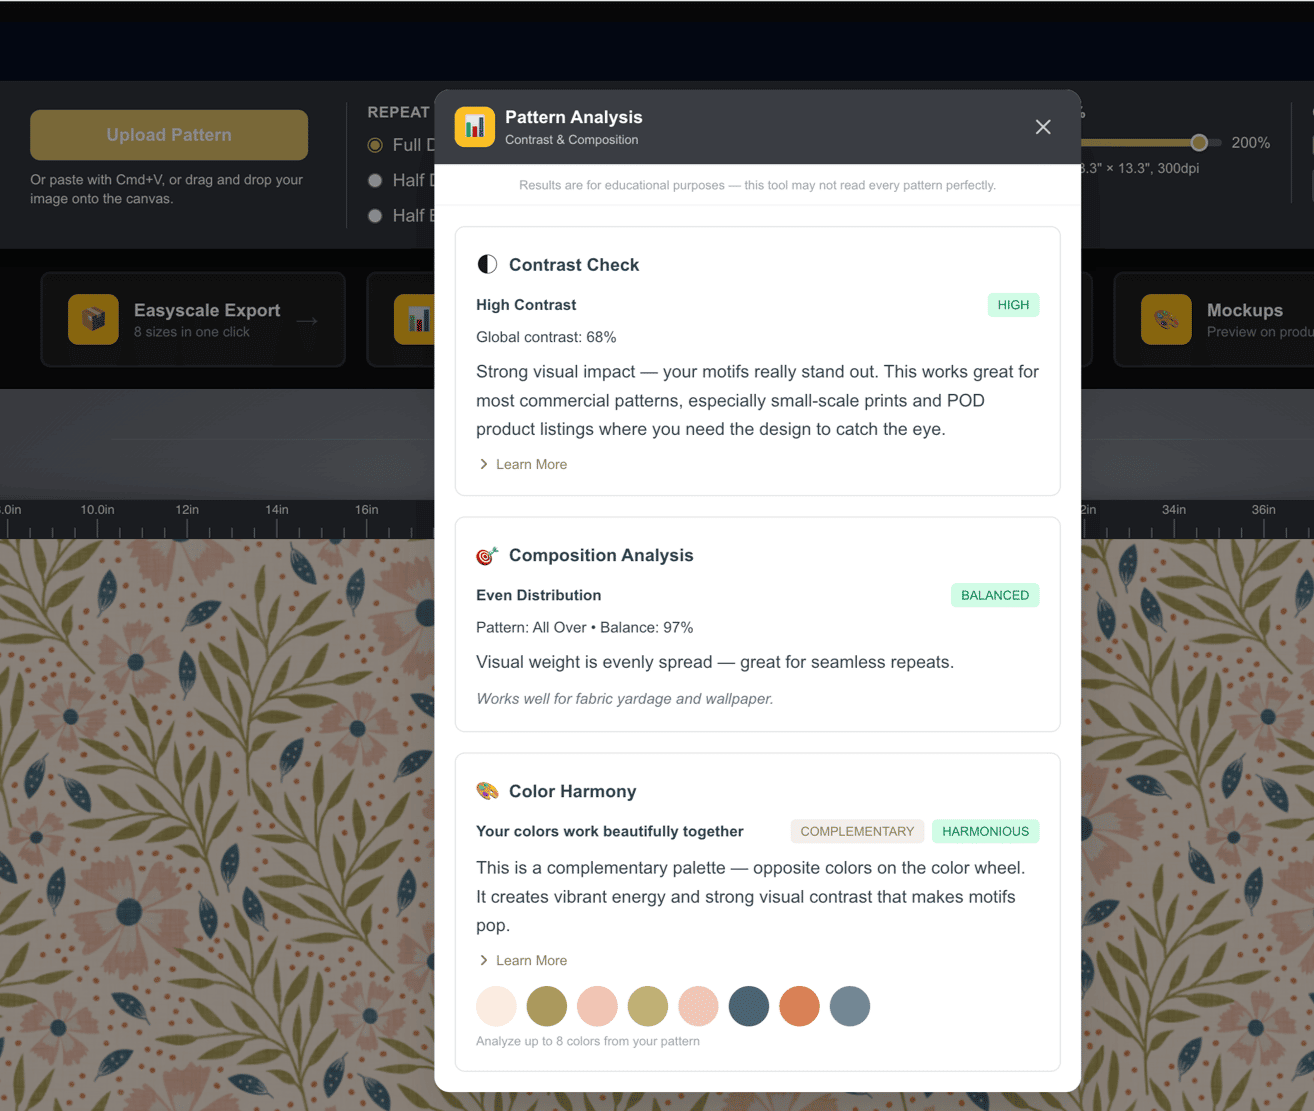This screenshot has height=1111, width=1314.
Task: Click the Composition Analysis target icon
Action: pyautogui.click(x=487, y=555)
